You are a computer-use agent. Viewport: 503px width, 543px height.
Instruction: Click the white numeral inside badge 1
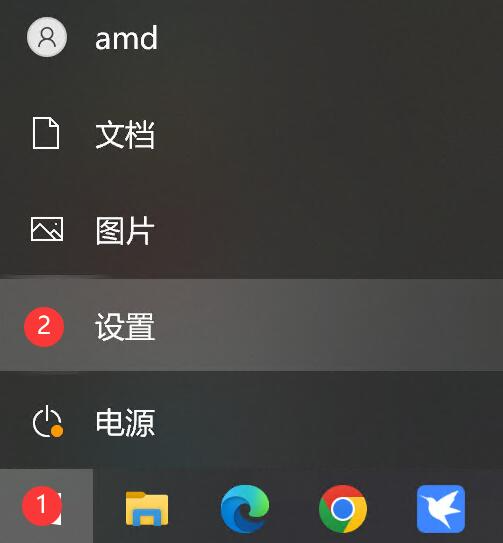[x=42, y=504]
